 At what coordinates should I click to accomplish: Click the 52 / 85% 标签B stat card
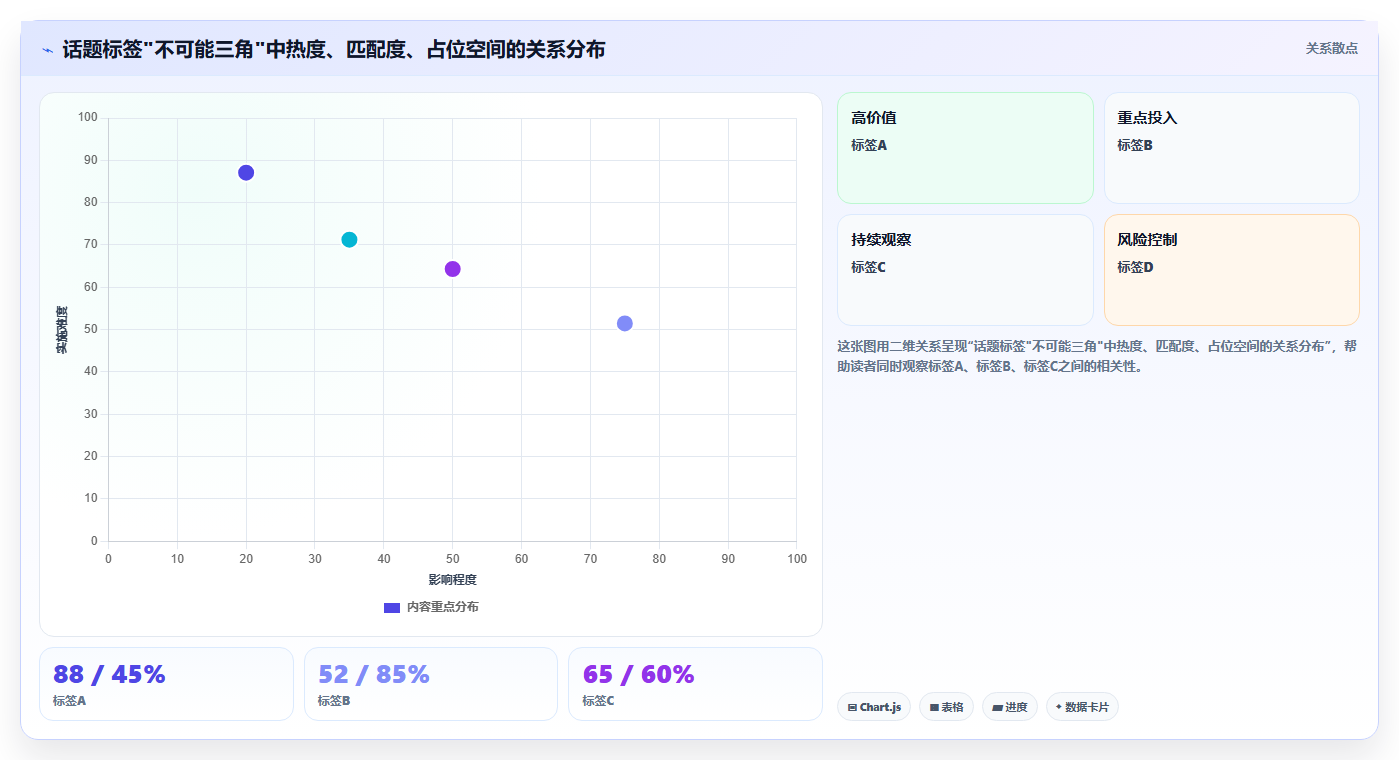click(431, 684)
